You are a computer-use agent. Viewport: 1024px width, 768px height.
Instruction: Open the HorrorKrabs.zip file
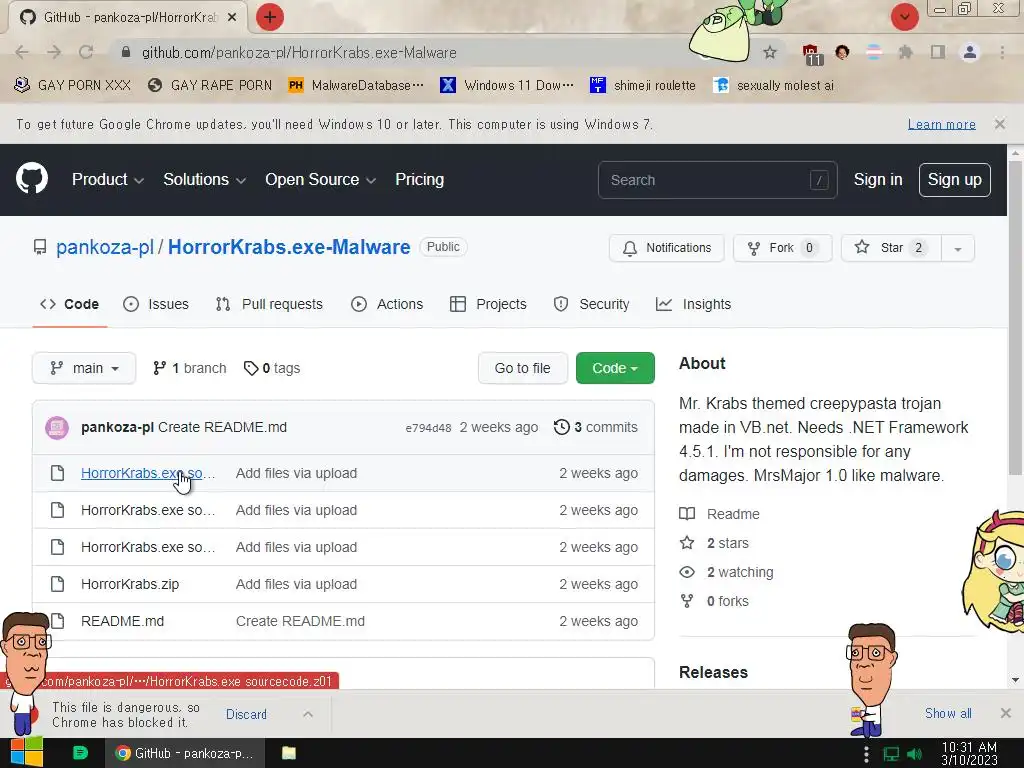(x=130, y=584)
